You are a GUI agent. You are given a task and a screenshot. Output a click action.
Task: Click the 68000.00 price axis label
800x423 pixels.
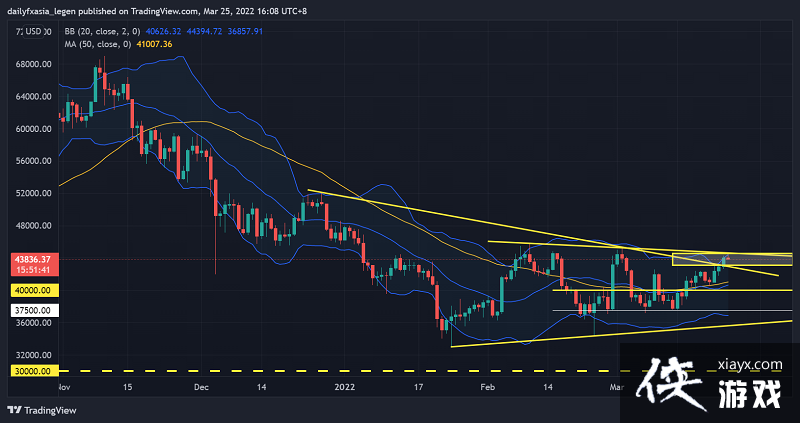point(35,64)
